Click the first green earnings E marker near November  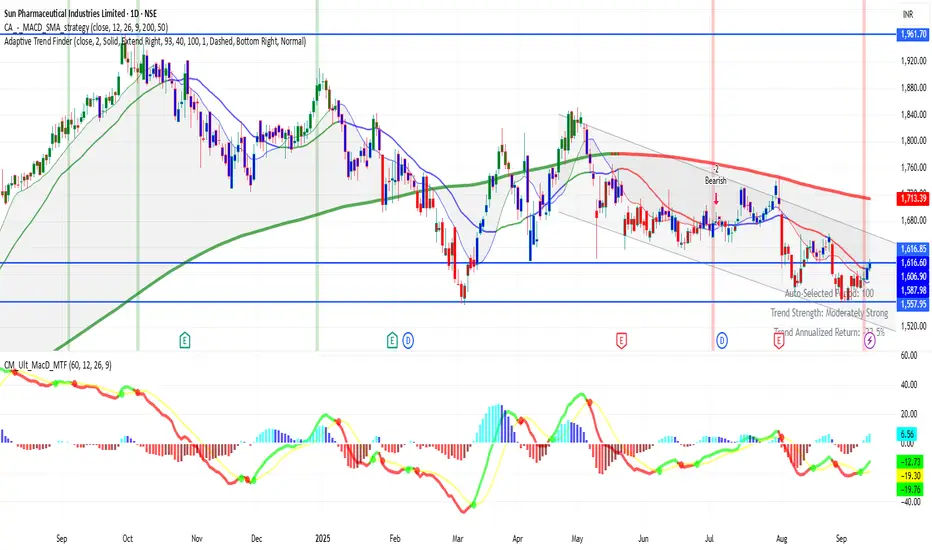point(185,340)
